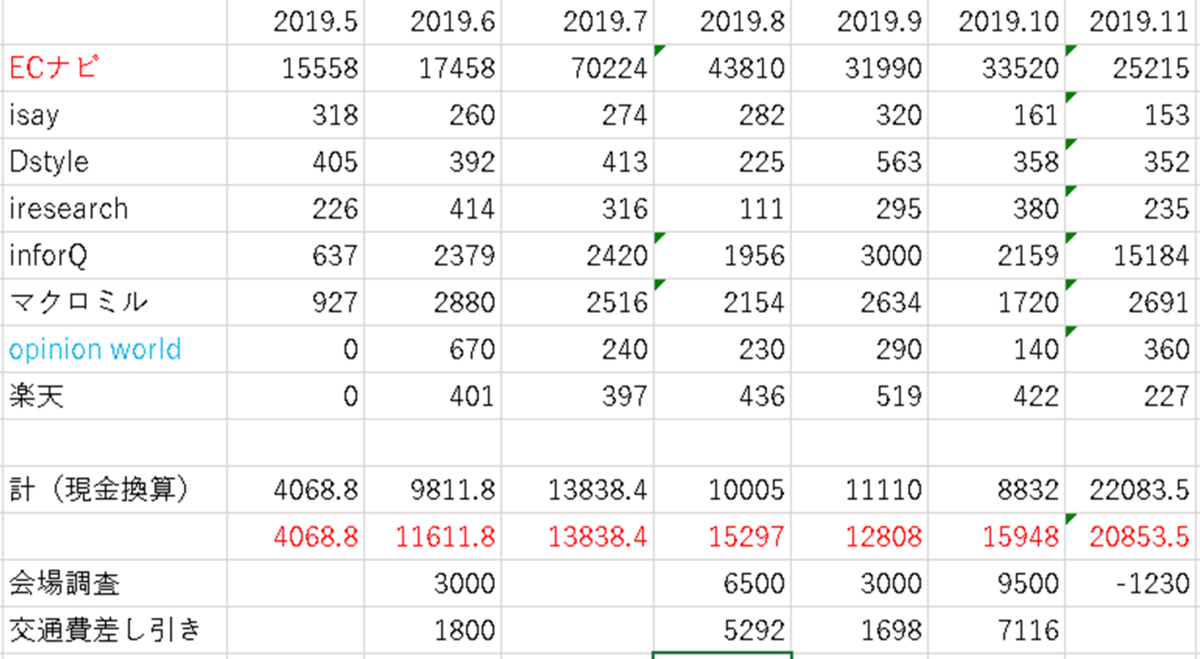The width and height of the screenshot is (1200, 659).
Task: Click the red ECナビ row label
Action: pyautogui.click(x=55, y=68)
